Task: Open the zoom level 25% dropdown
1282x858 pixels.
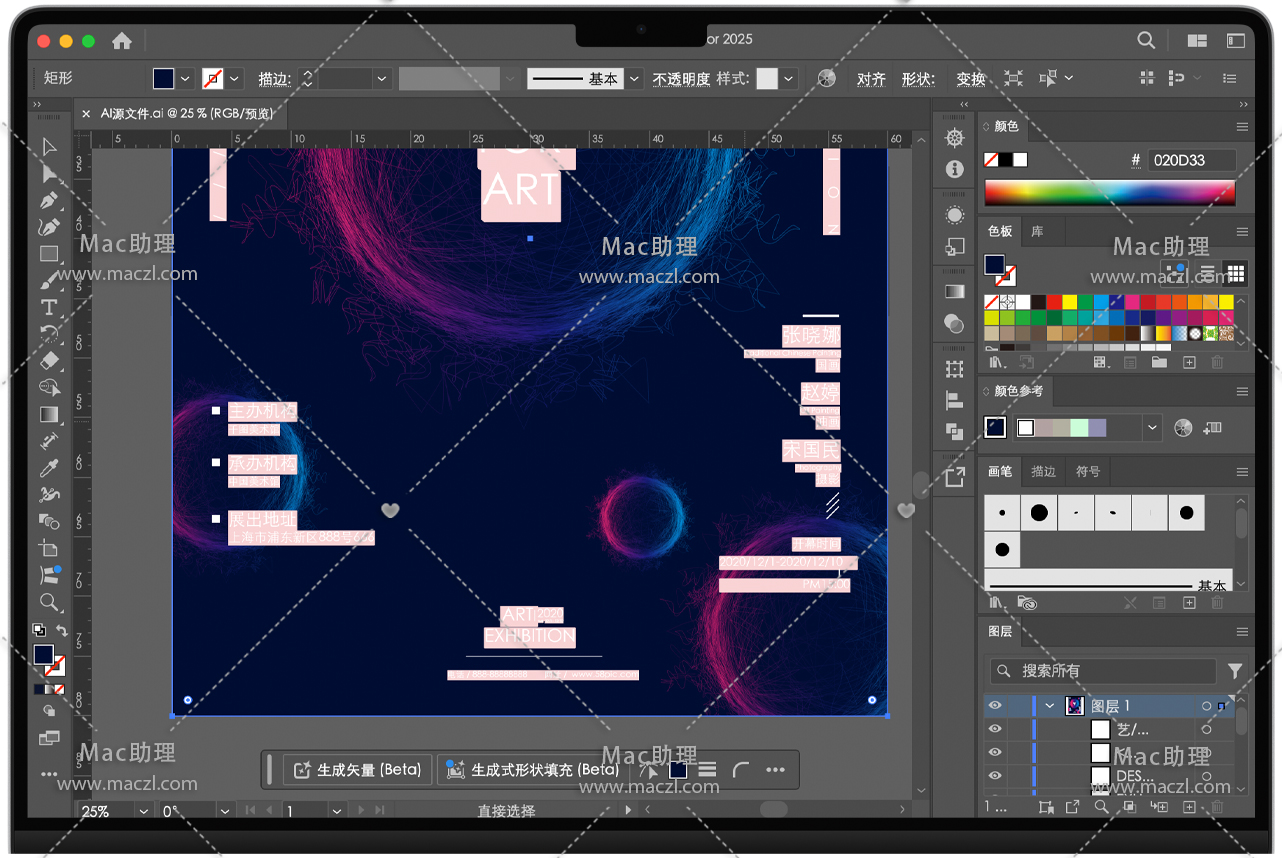Action: tap(144, 811)
